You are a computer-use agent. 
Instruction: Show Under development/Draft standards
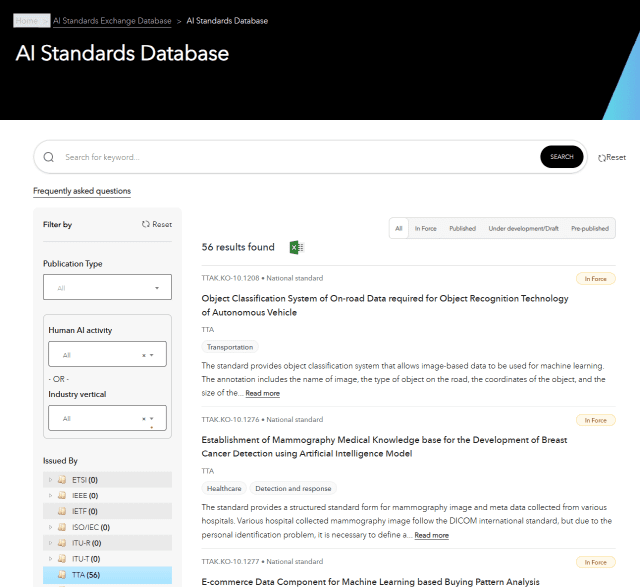pos(523,229)
